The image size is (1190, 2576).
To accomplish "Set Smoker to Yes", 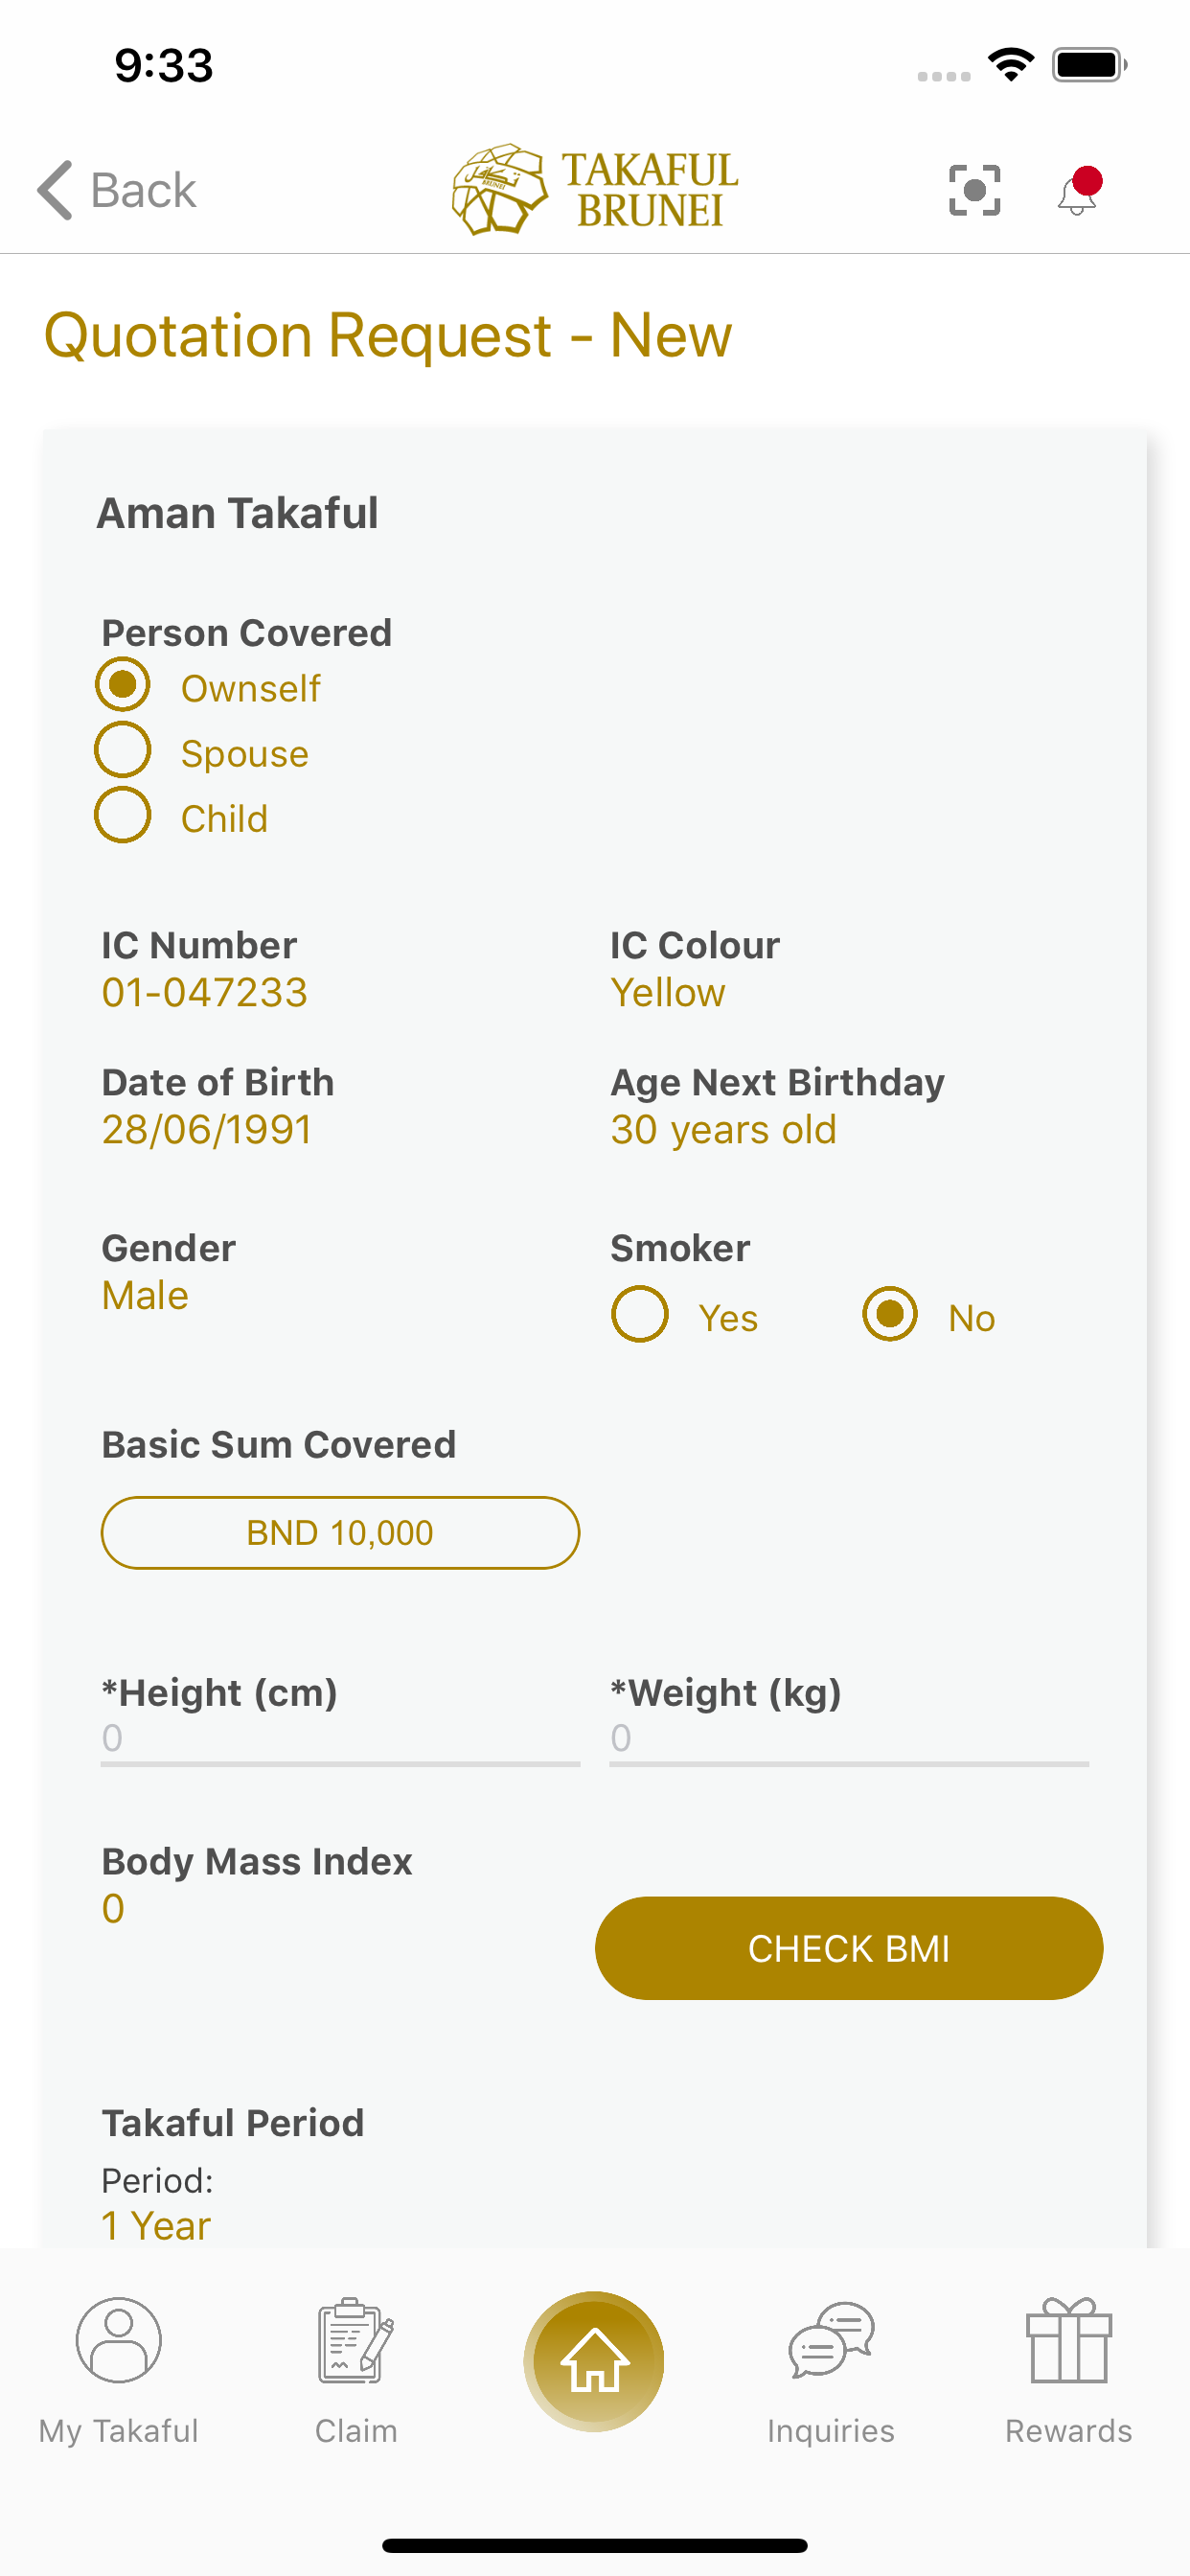I will pos(640,1314).
